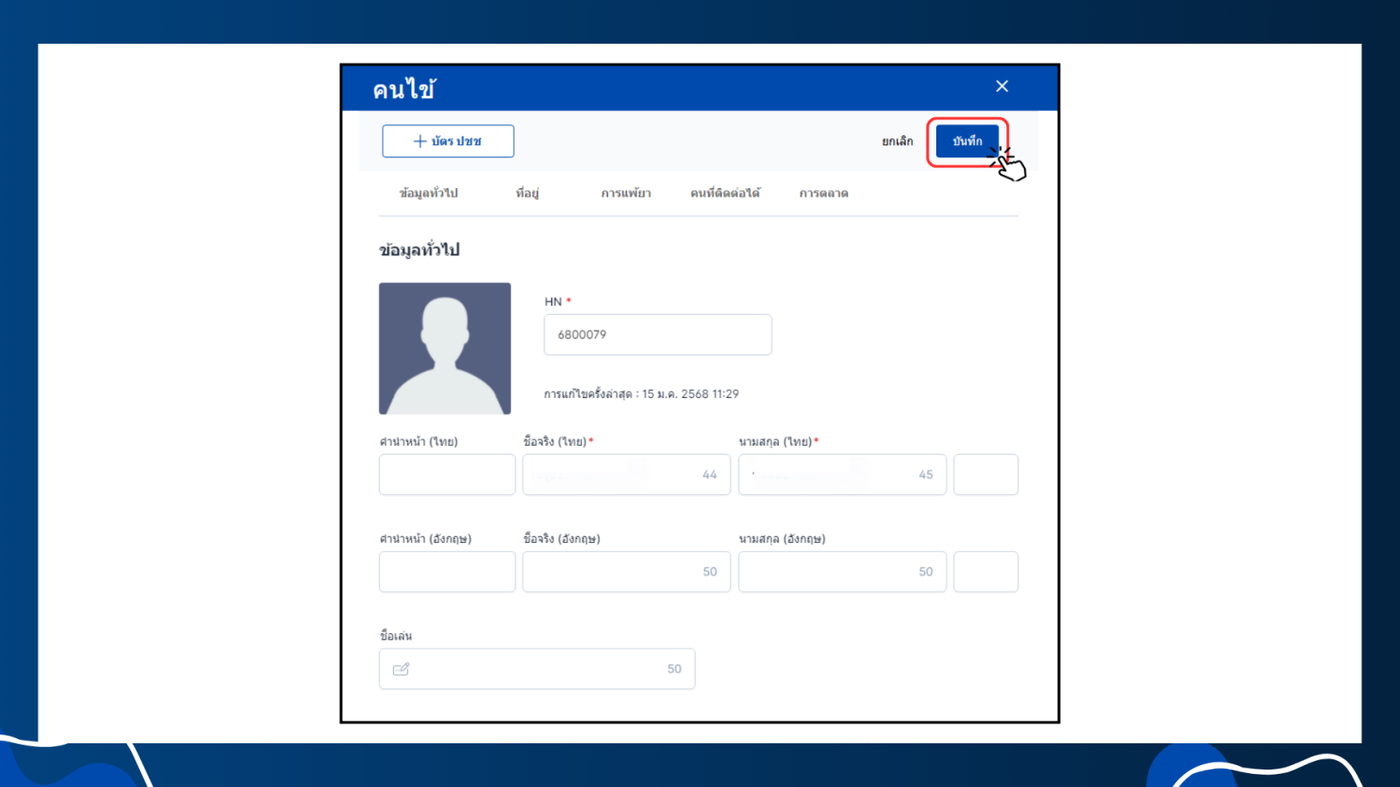Click the small box after นามสกุล (ไทย)
The image size is (1400, 787).
coord(986,475)
